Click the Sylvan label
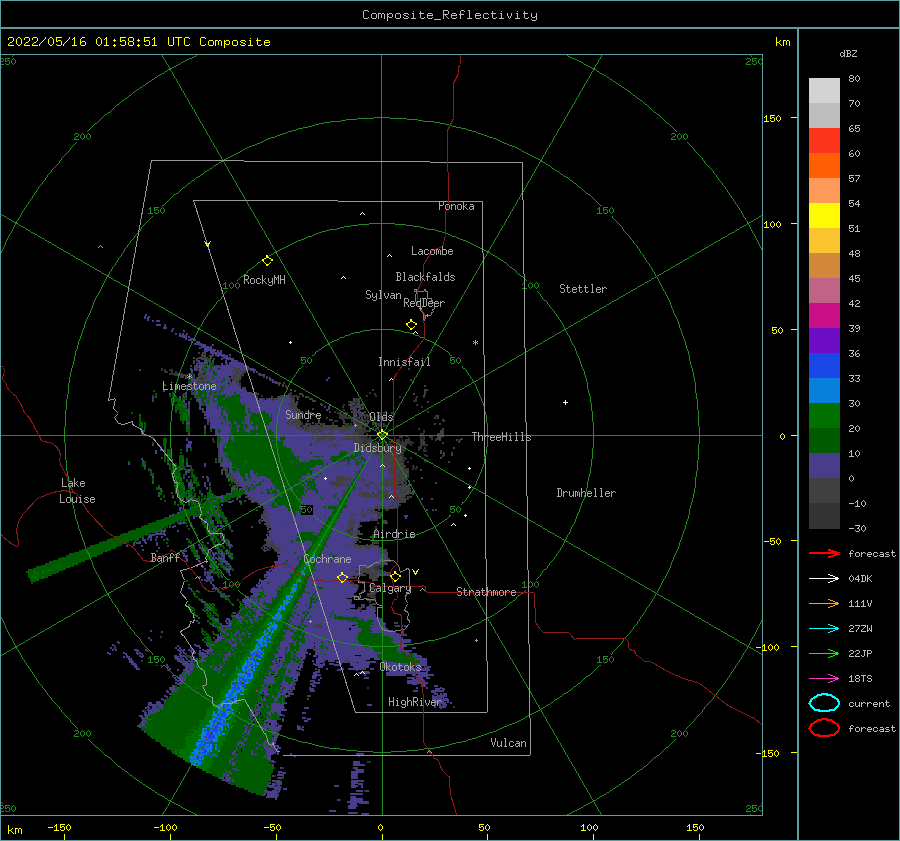Viewport: 900px width, 841px height. 383,295
